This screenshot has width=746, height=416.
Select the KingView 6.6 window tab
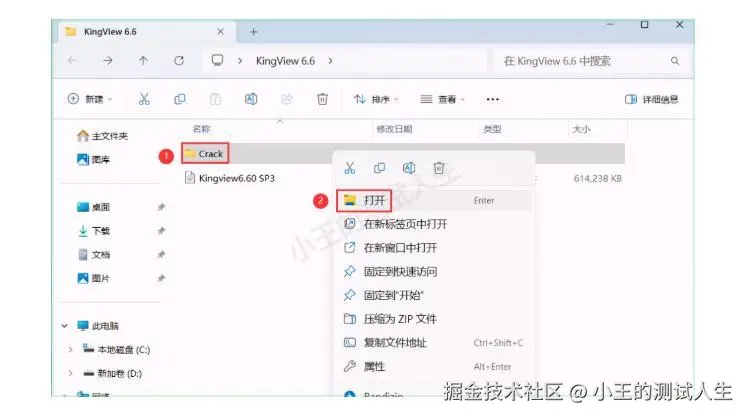click(x=145, y=32)
